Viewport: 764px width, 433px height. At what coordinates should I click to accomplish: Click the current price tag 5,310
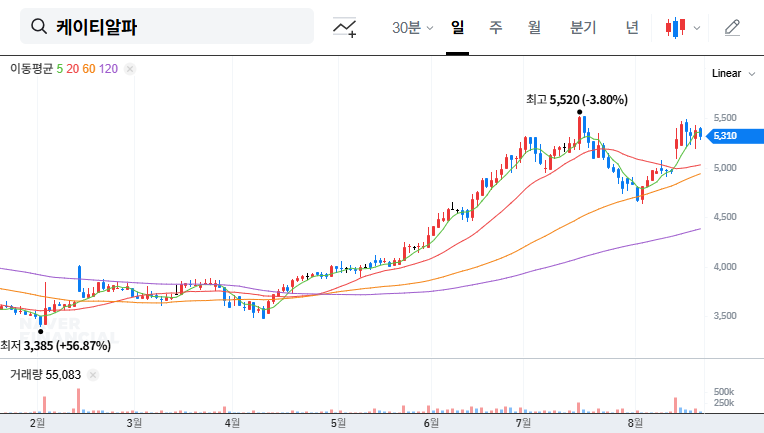coord(724,135)
